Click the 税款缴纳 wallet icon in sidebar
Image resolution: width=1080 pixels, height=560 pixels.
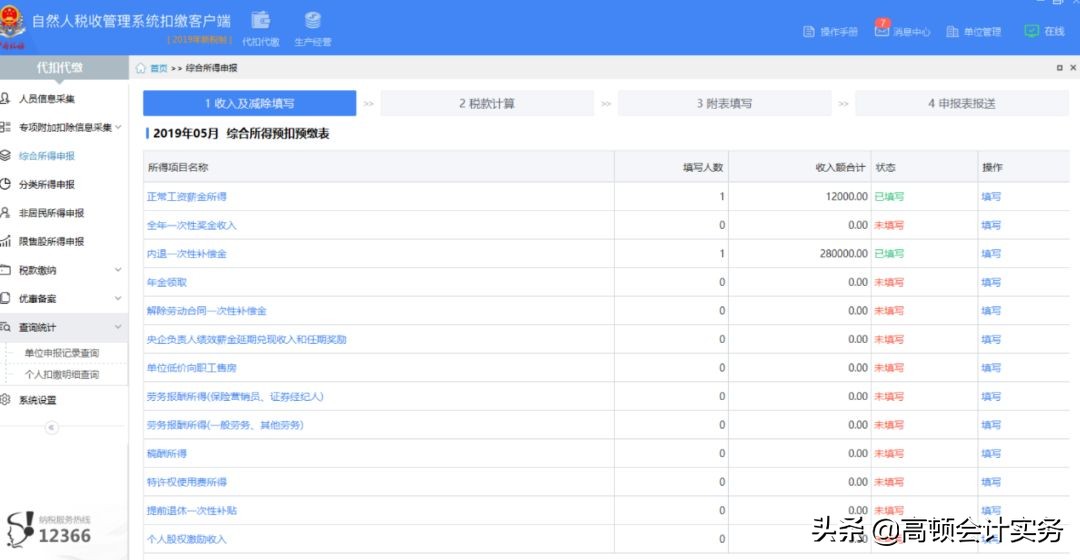6,270
